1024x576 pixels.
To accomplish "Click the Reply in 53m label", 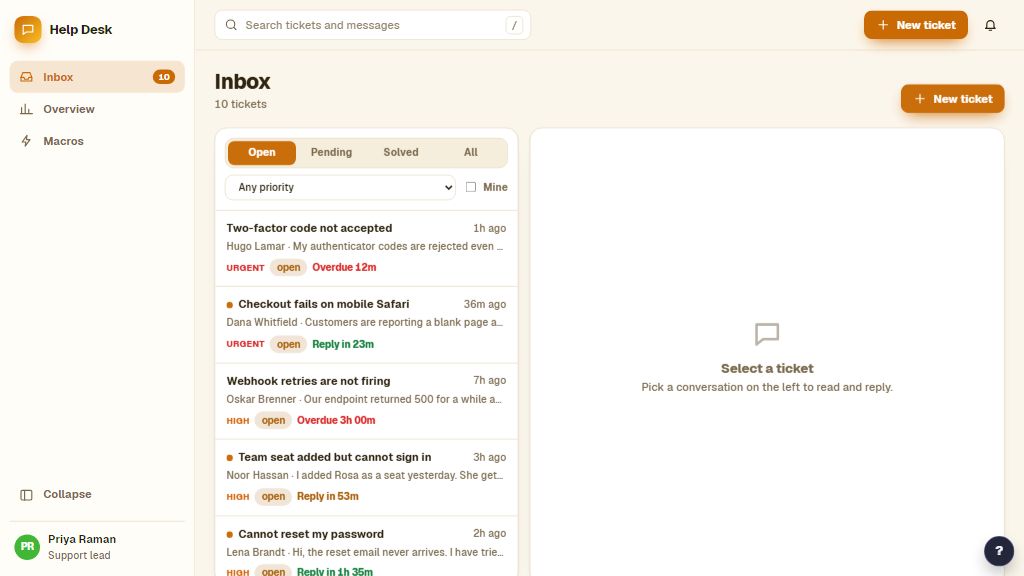I will click(x=328, y=496).
